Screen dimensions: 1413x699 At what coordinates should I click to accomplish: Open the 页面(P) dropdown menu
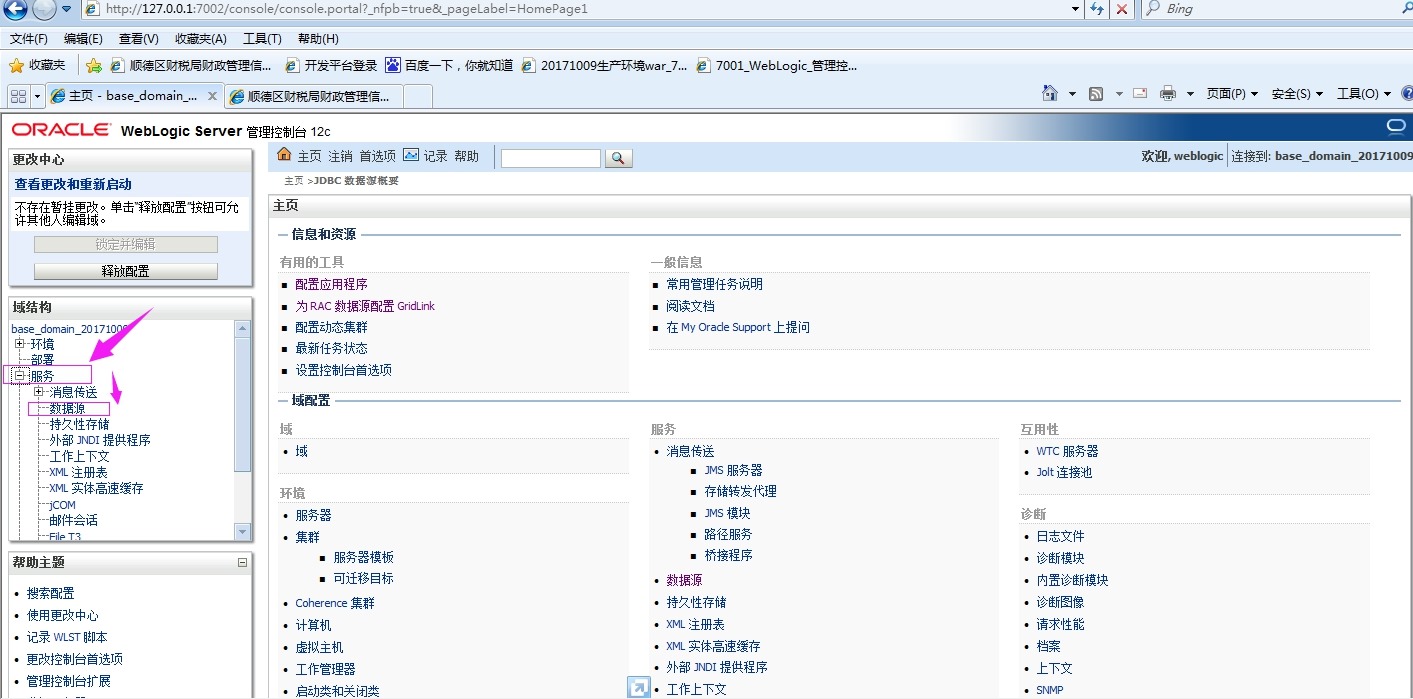1232,94
